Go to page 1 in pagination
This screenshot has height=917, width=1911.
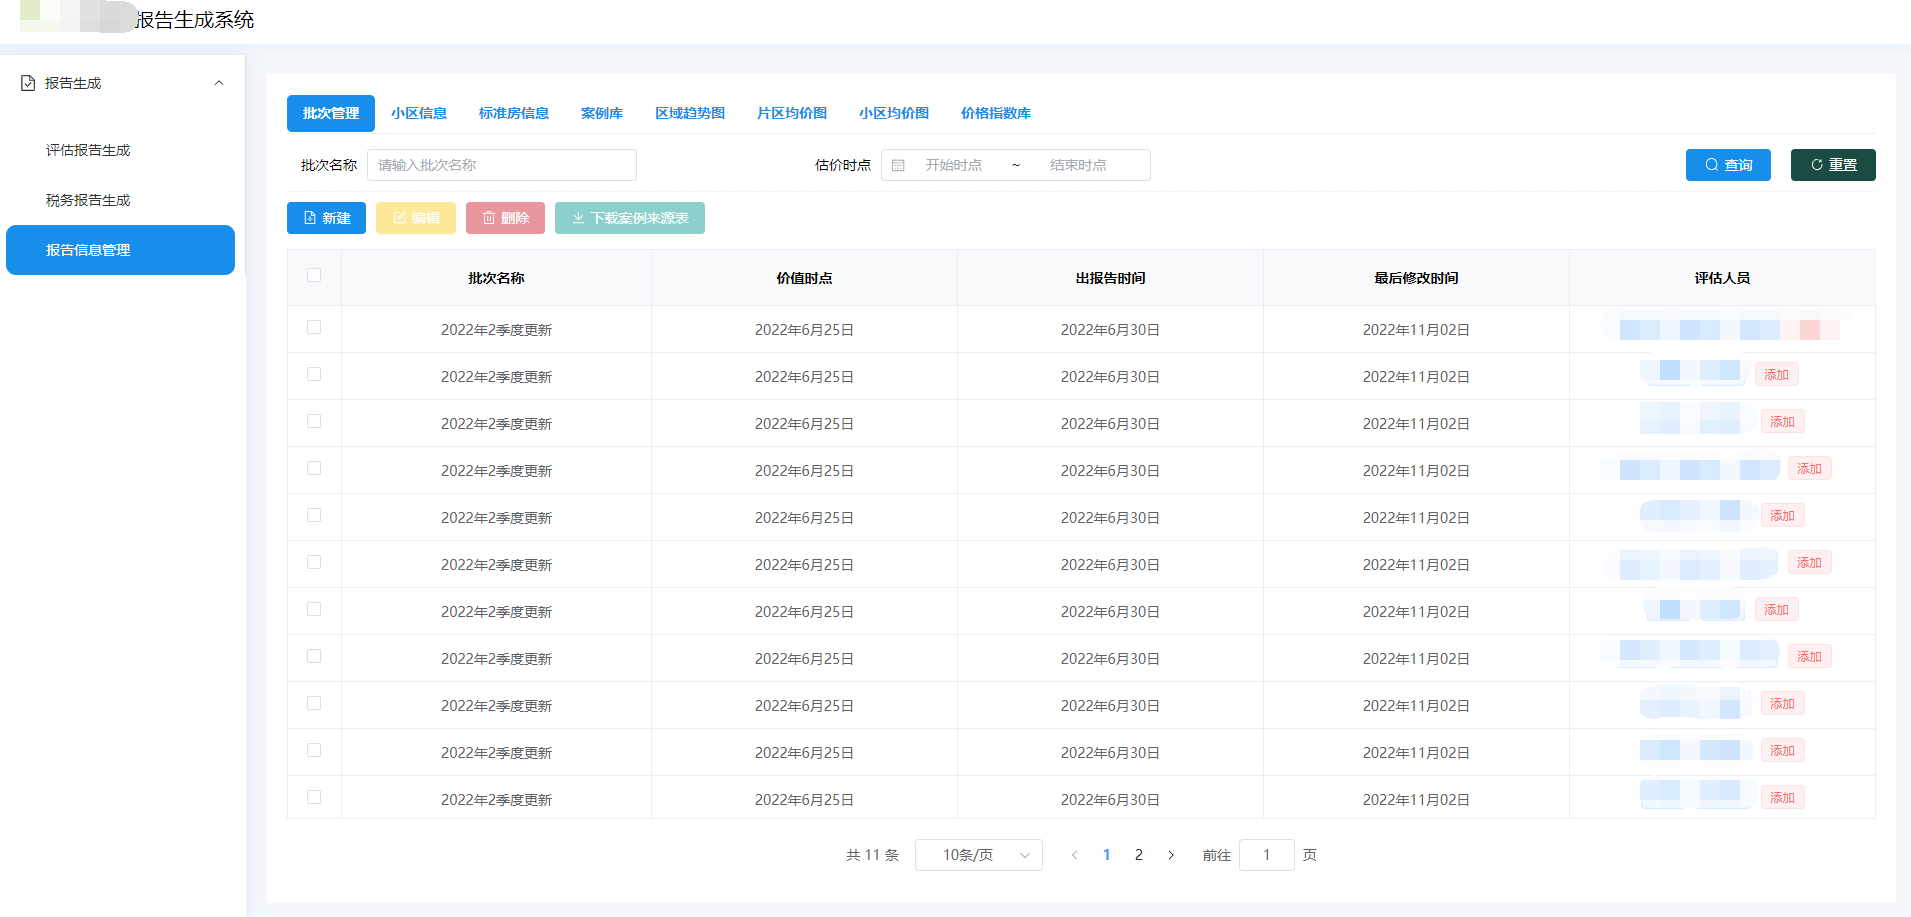pos(1107,855)
